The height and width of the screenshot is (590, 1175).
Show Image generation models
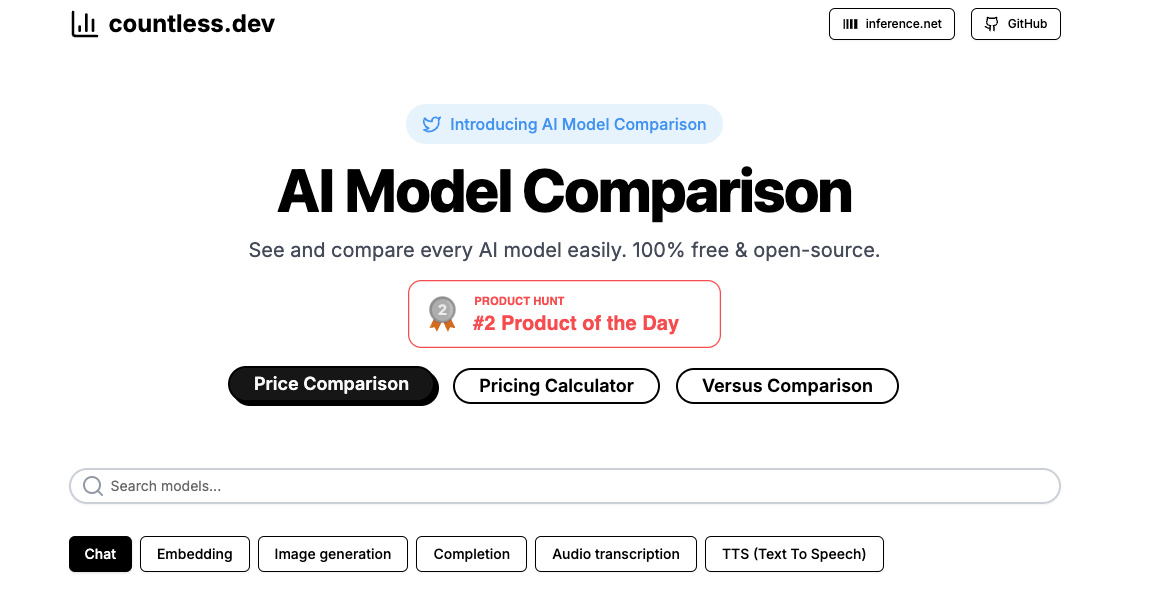point(333,554)
